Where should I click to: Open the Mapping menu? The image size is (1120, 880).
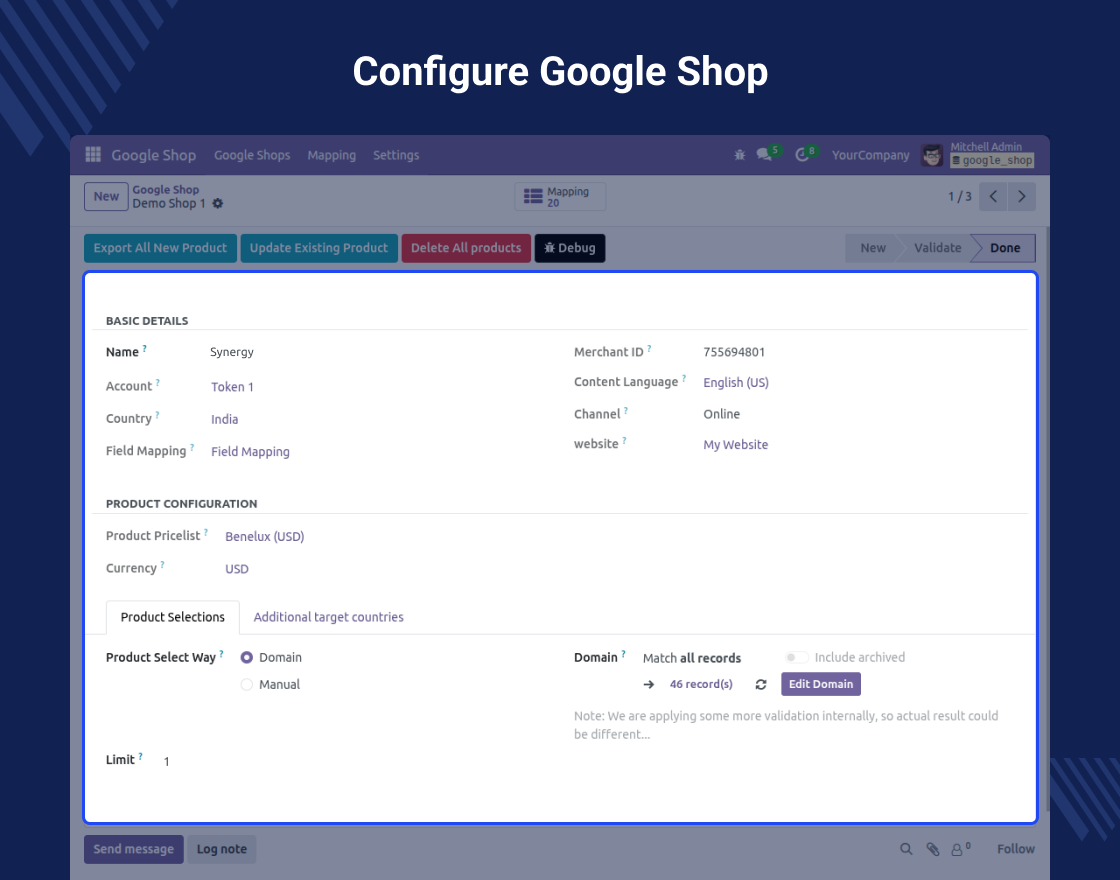click(x=331, y=155)
